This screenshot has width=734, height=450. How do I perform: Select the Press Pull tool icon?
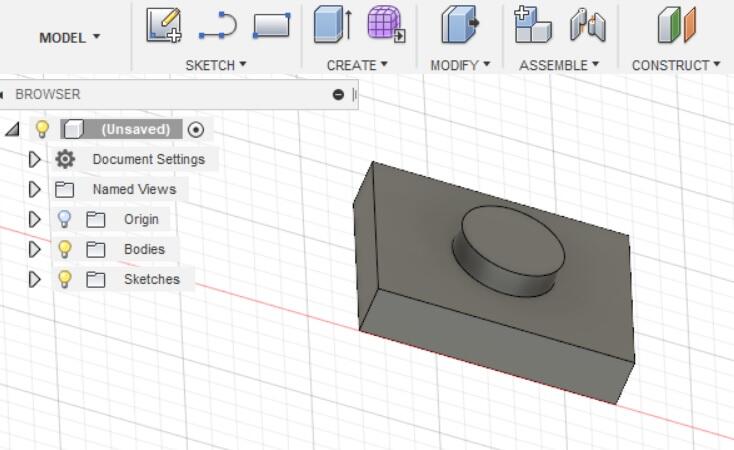click(x=460, y=24)
